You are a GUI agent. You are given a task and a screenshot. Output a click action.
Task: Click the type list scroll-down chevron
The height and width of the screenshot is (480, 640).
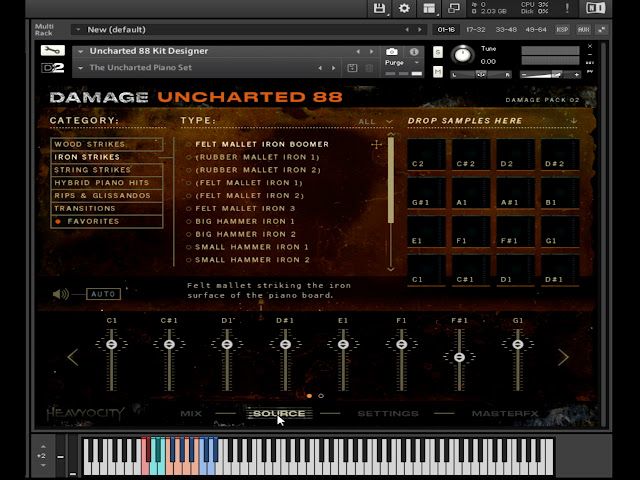click(x=391, y=269)
